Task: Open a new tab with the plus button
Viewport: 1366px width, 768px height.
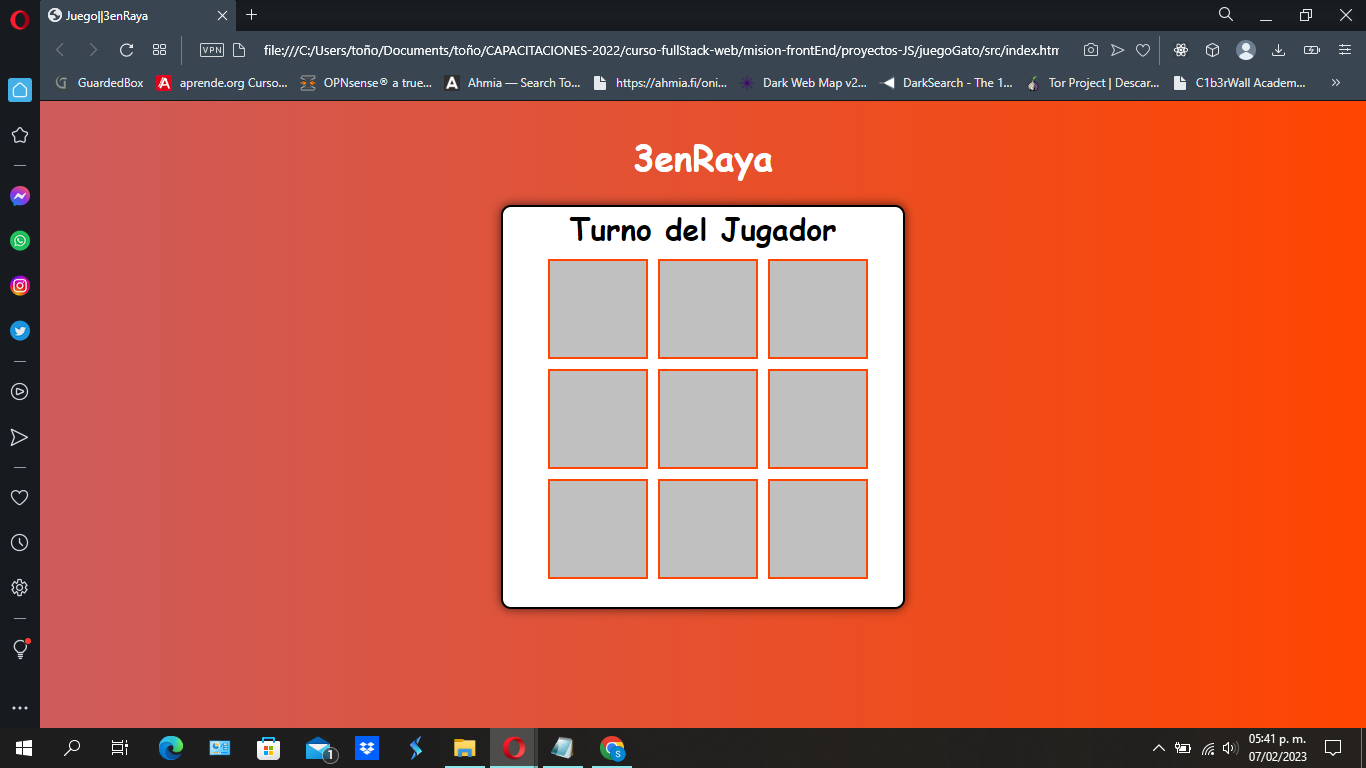Action: pyautogui.click(x=251, y=15)
